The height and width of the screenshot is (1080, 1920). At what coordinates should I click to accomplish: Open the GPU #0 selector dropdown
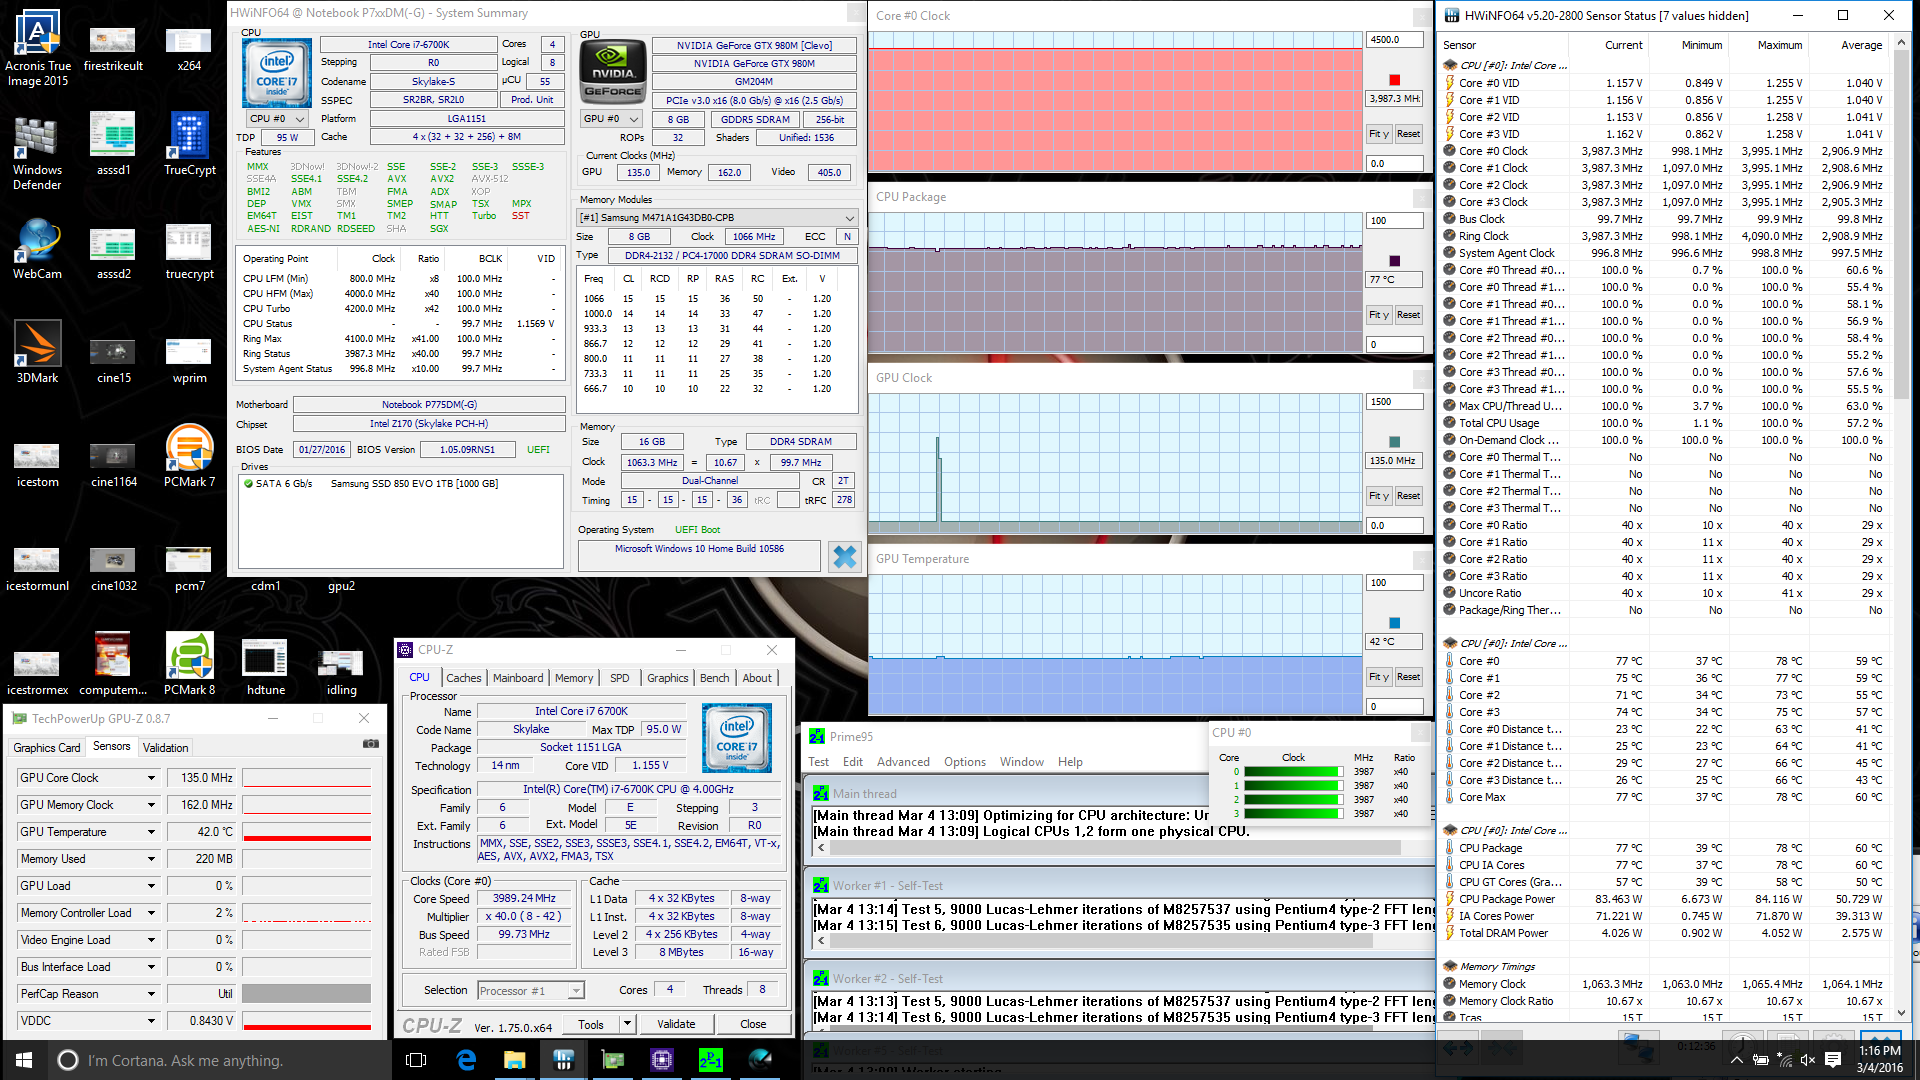tap(612, 119)
